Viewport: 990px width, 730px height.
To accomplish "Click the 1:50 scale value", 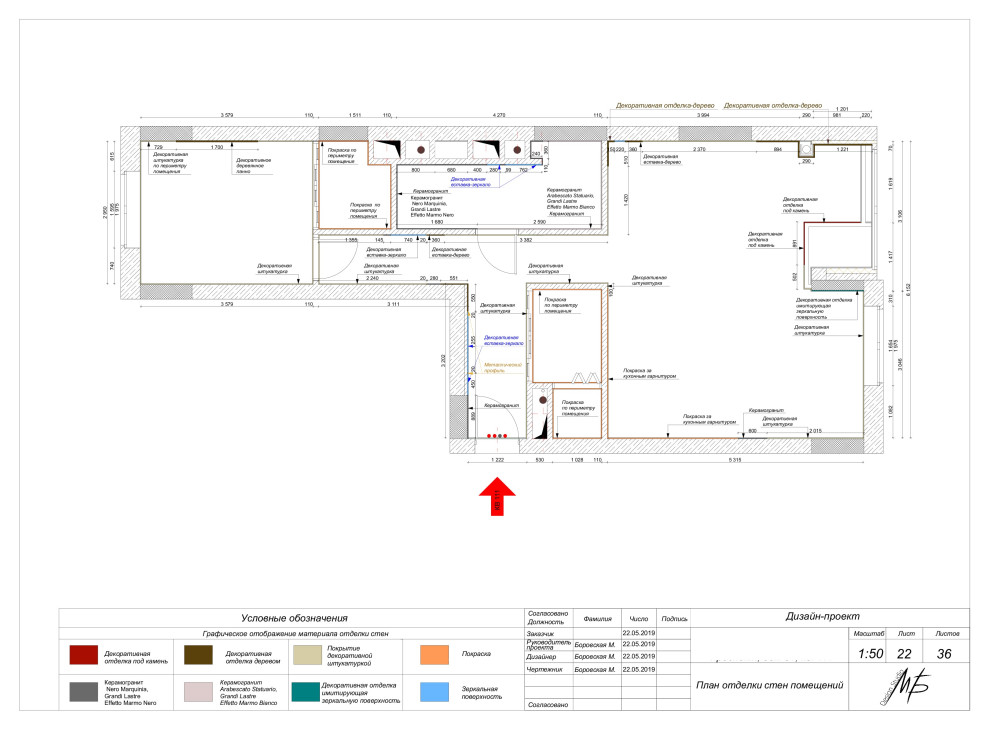I will (872, 653).
